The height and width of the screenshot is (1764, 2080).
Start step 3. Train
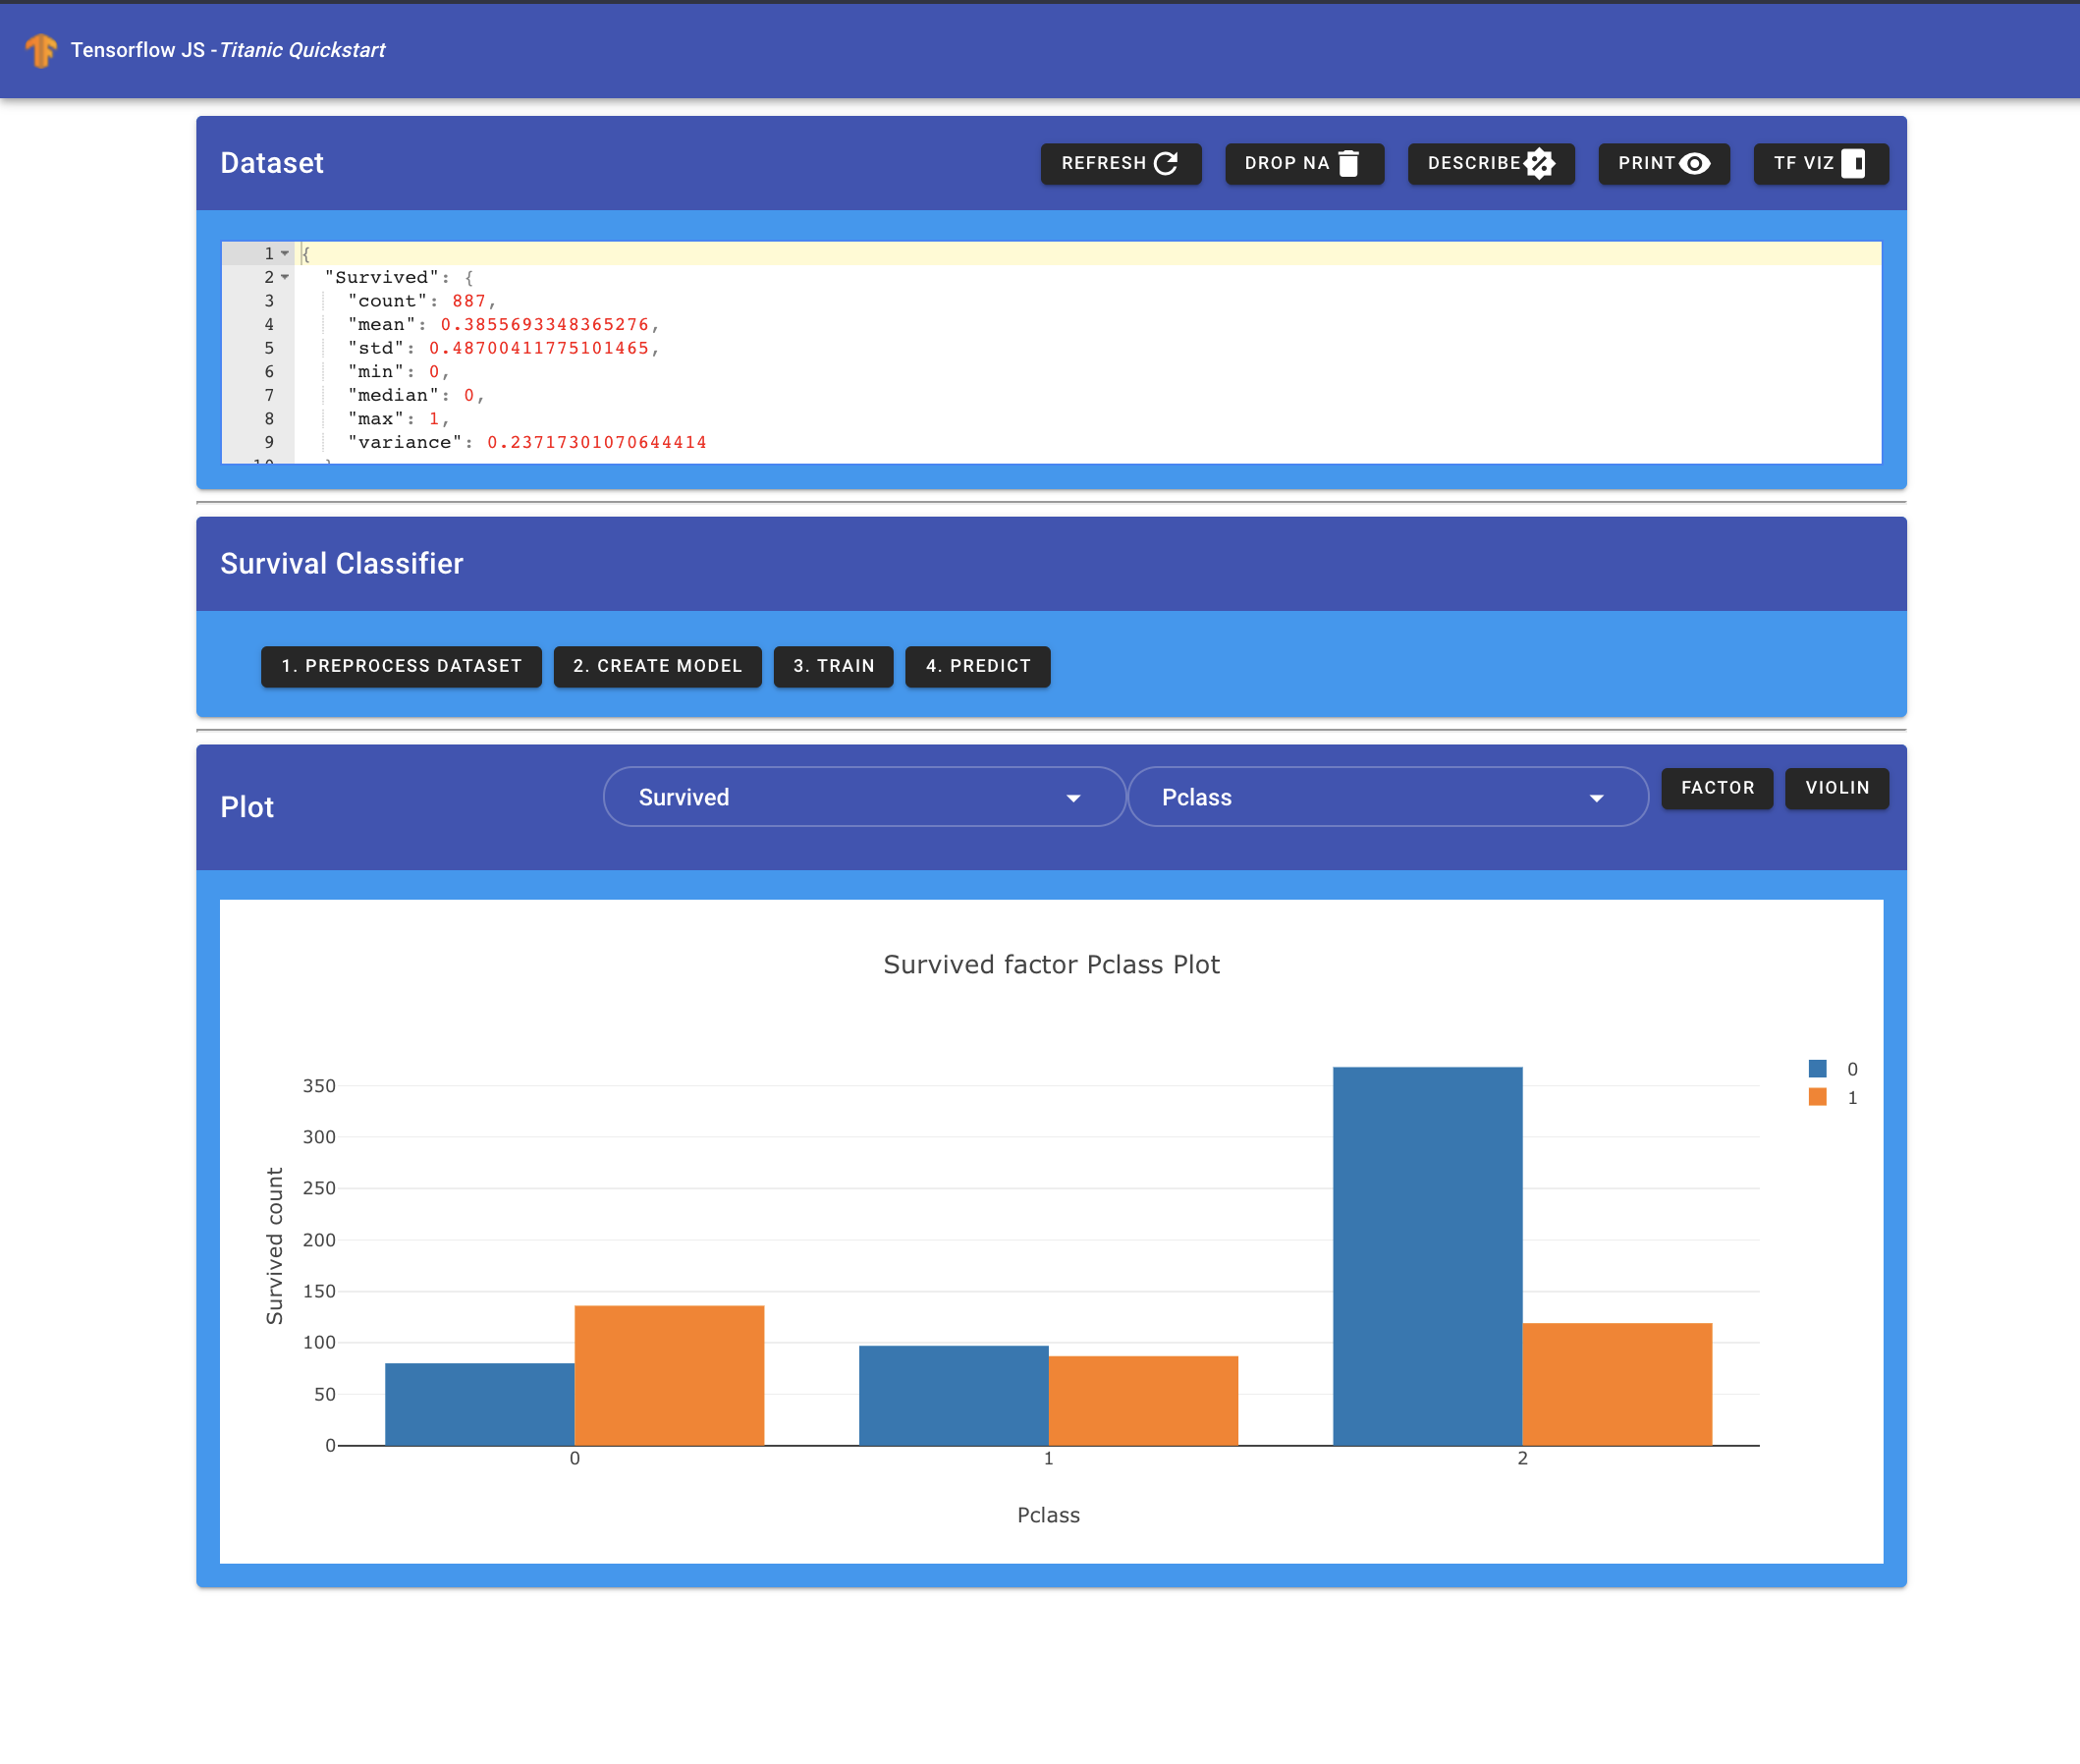[x=833, y=666]
